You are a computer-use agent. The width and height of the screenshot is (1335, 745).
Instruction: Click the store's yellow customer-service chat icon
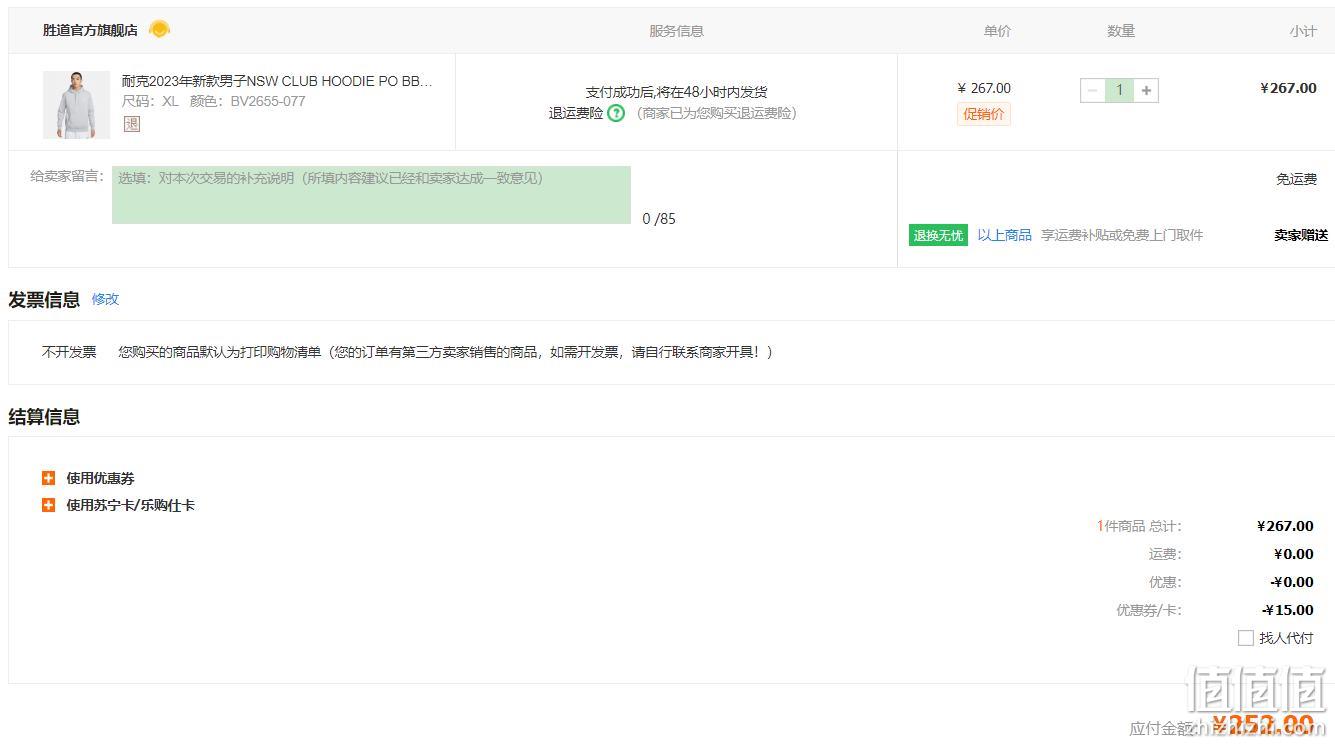point(159,29)
